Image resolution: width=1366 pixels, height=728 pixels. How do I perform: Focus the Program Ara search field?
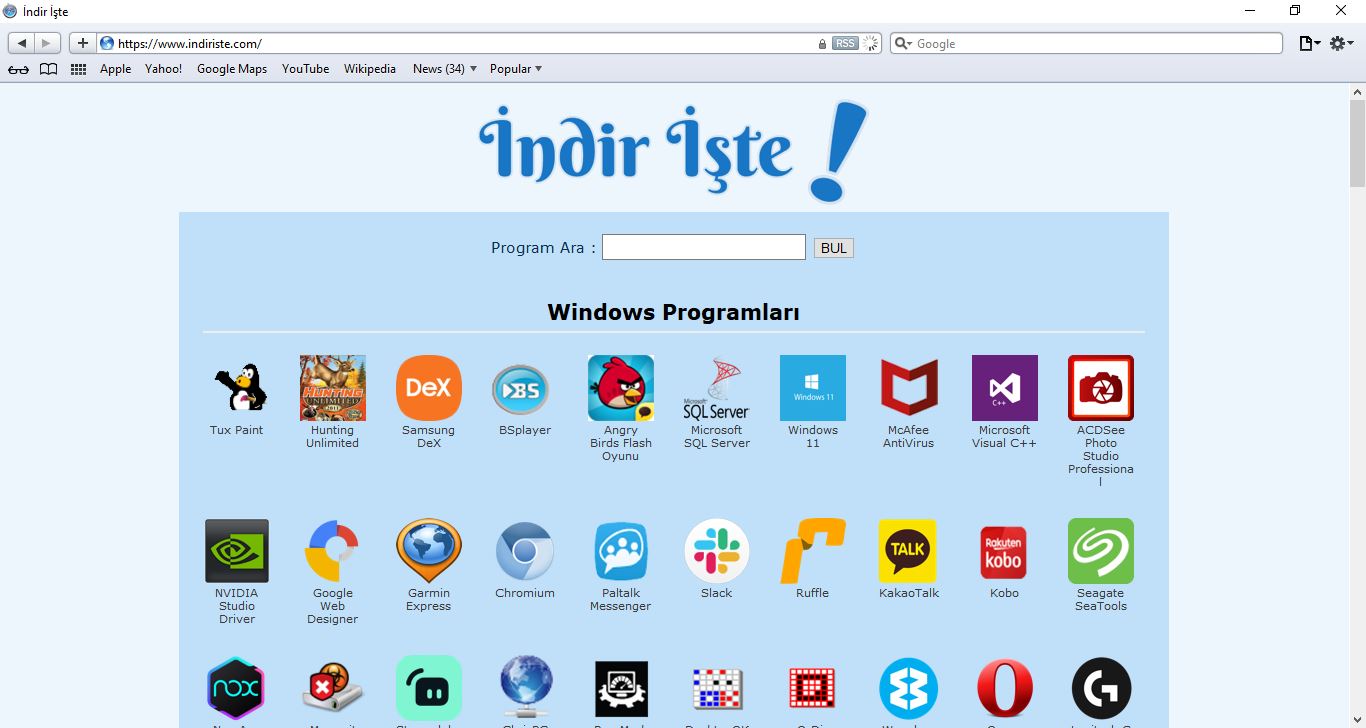(x=704, y=247)
